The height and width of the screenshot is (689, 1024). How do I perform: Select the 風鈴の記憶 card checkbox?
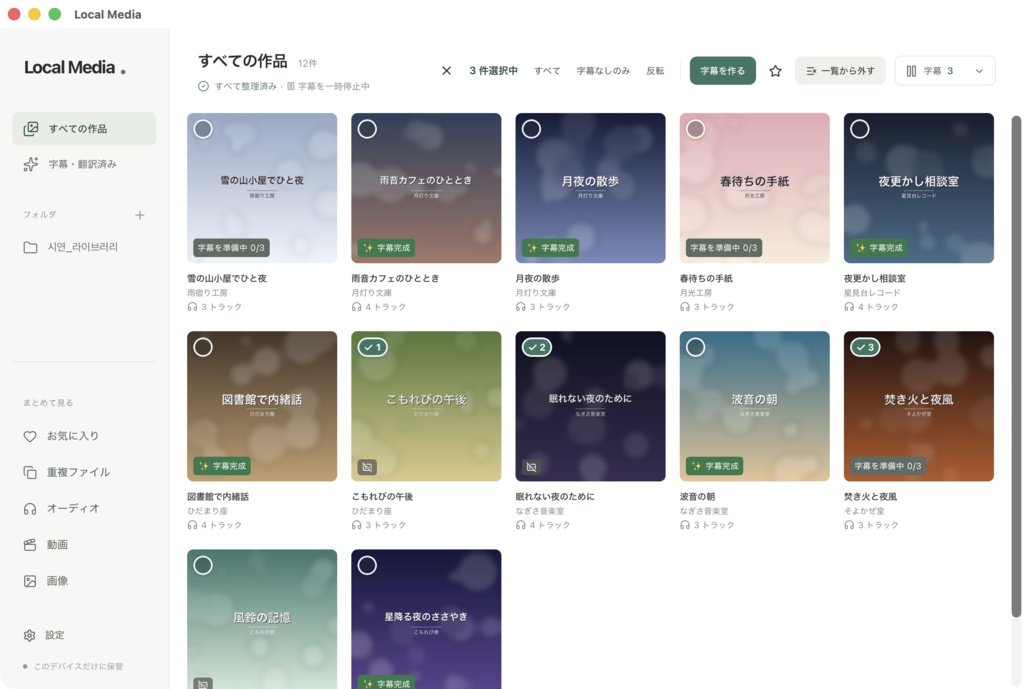[203, 566]
